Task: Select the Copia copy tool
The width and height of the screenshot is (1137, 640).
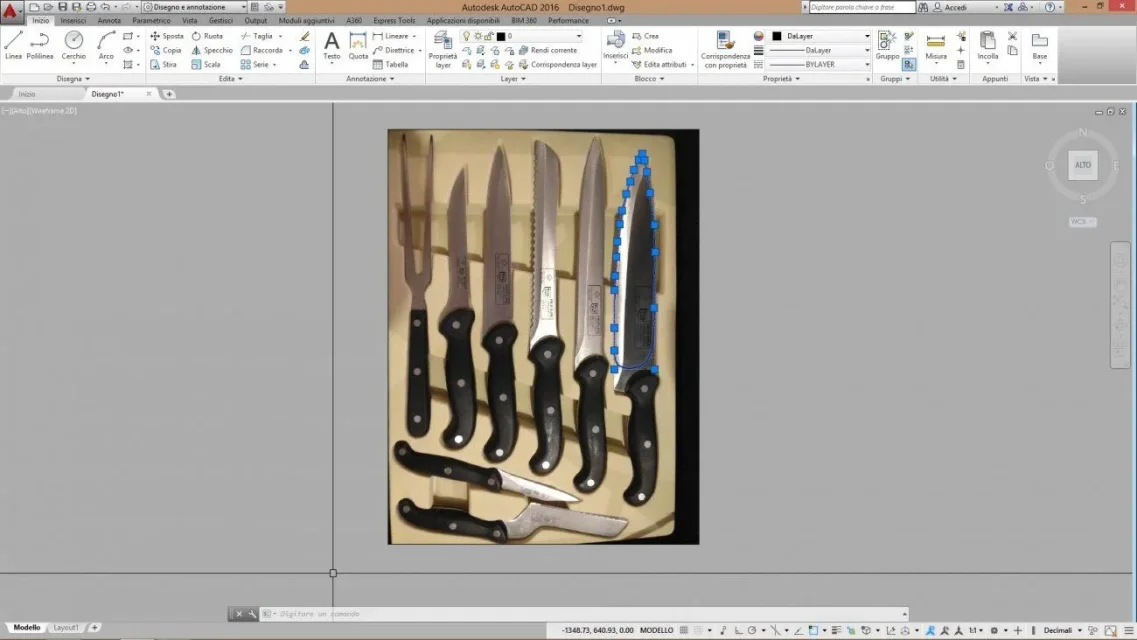Action: [166, 50]
